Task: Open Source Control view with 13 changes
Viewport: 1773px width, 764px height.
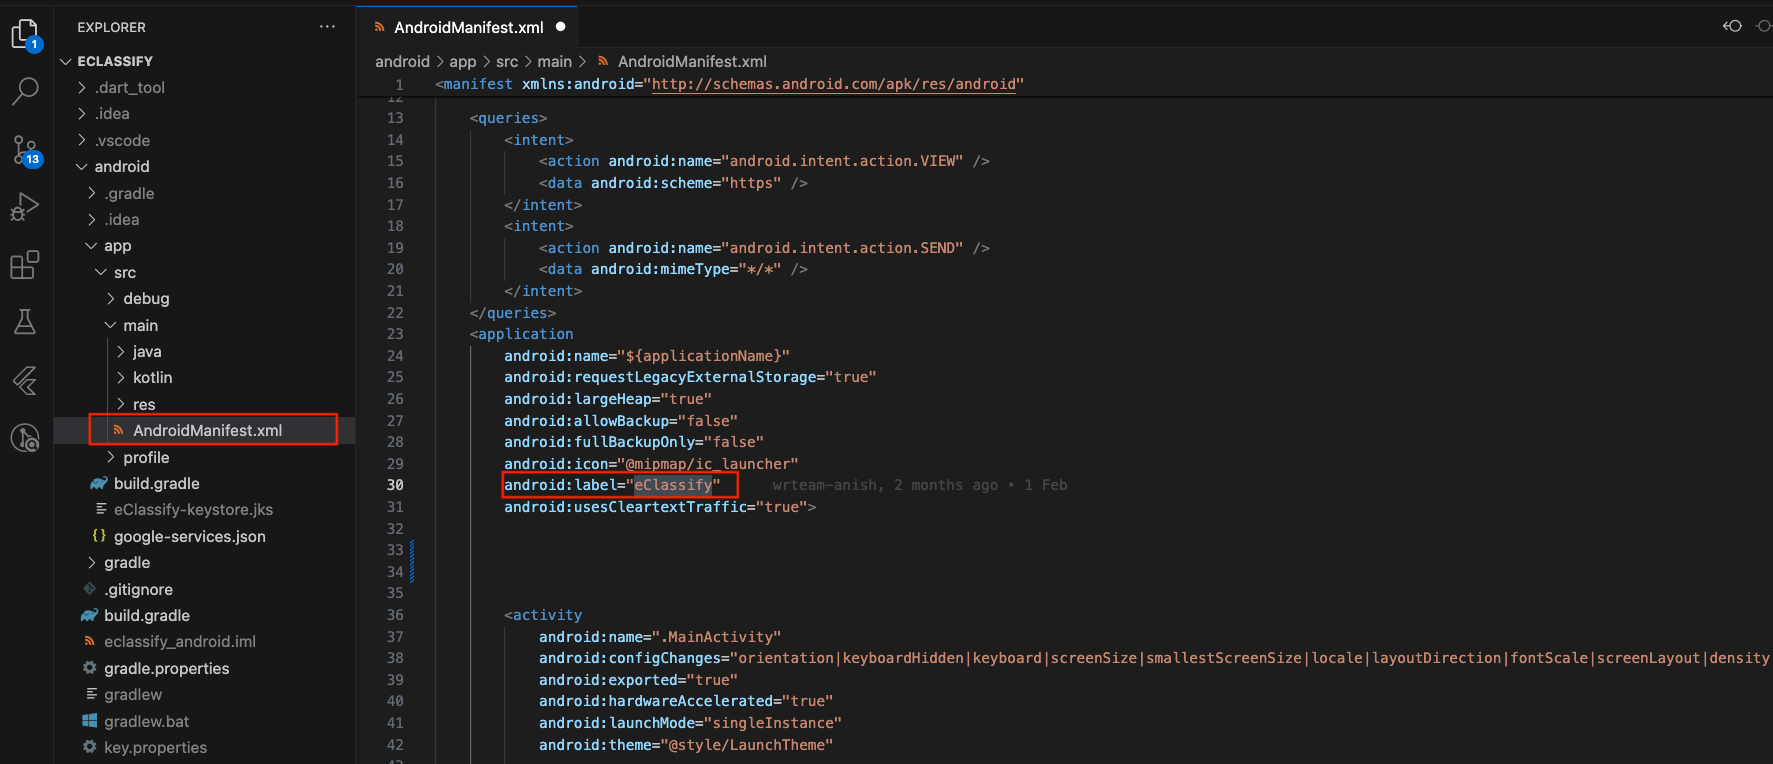Action: 25,150
